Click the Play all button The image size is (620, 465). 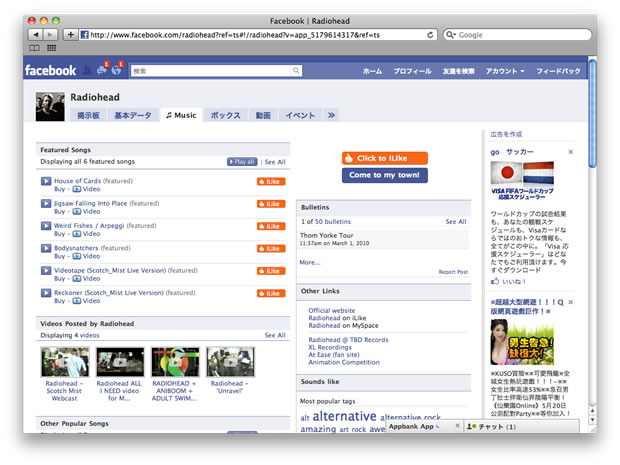(x=242, y=162)
